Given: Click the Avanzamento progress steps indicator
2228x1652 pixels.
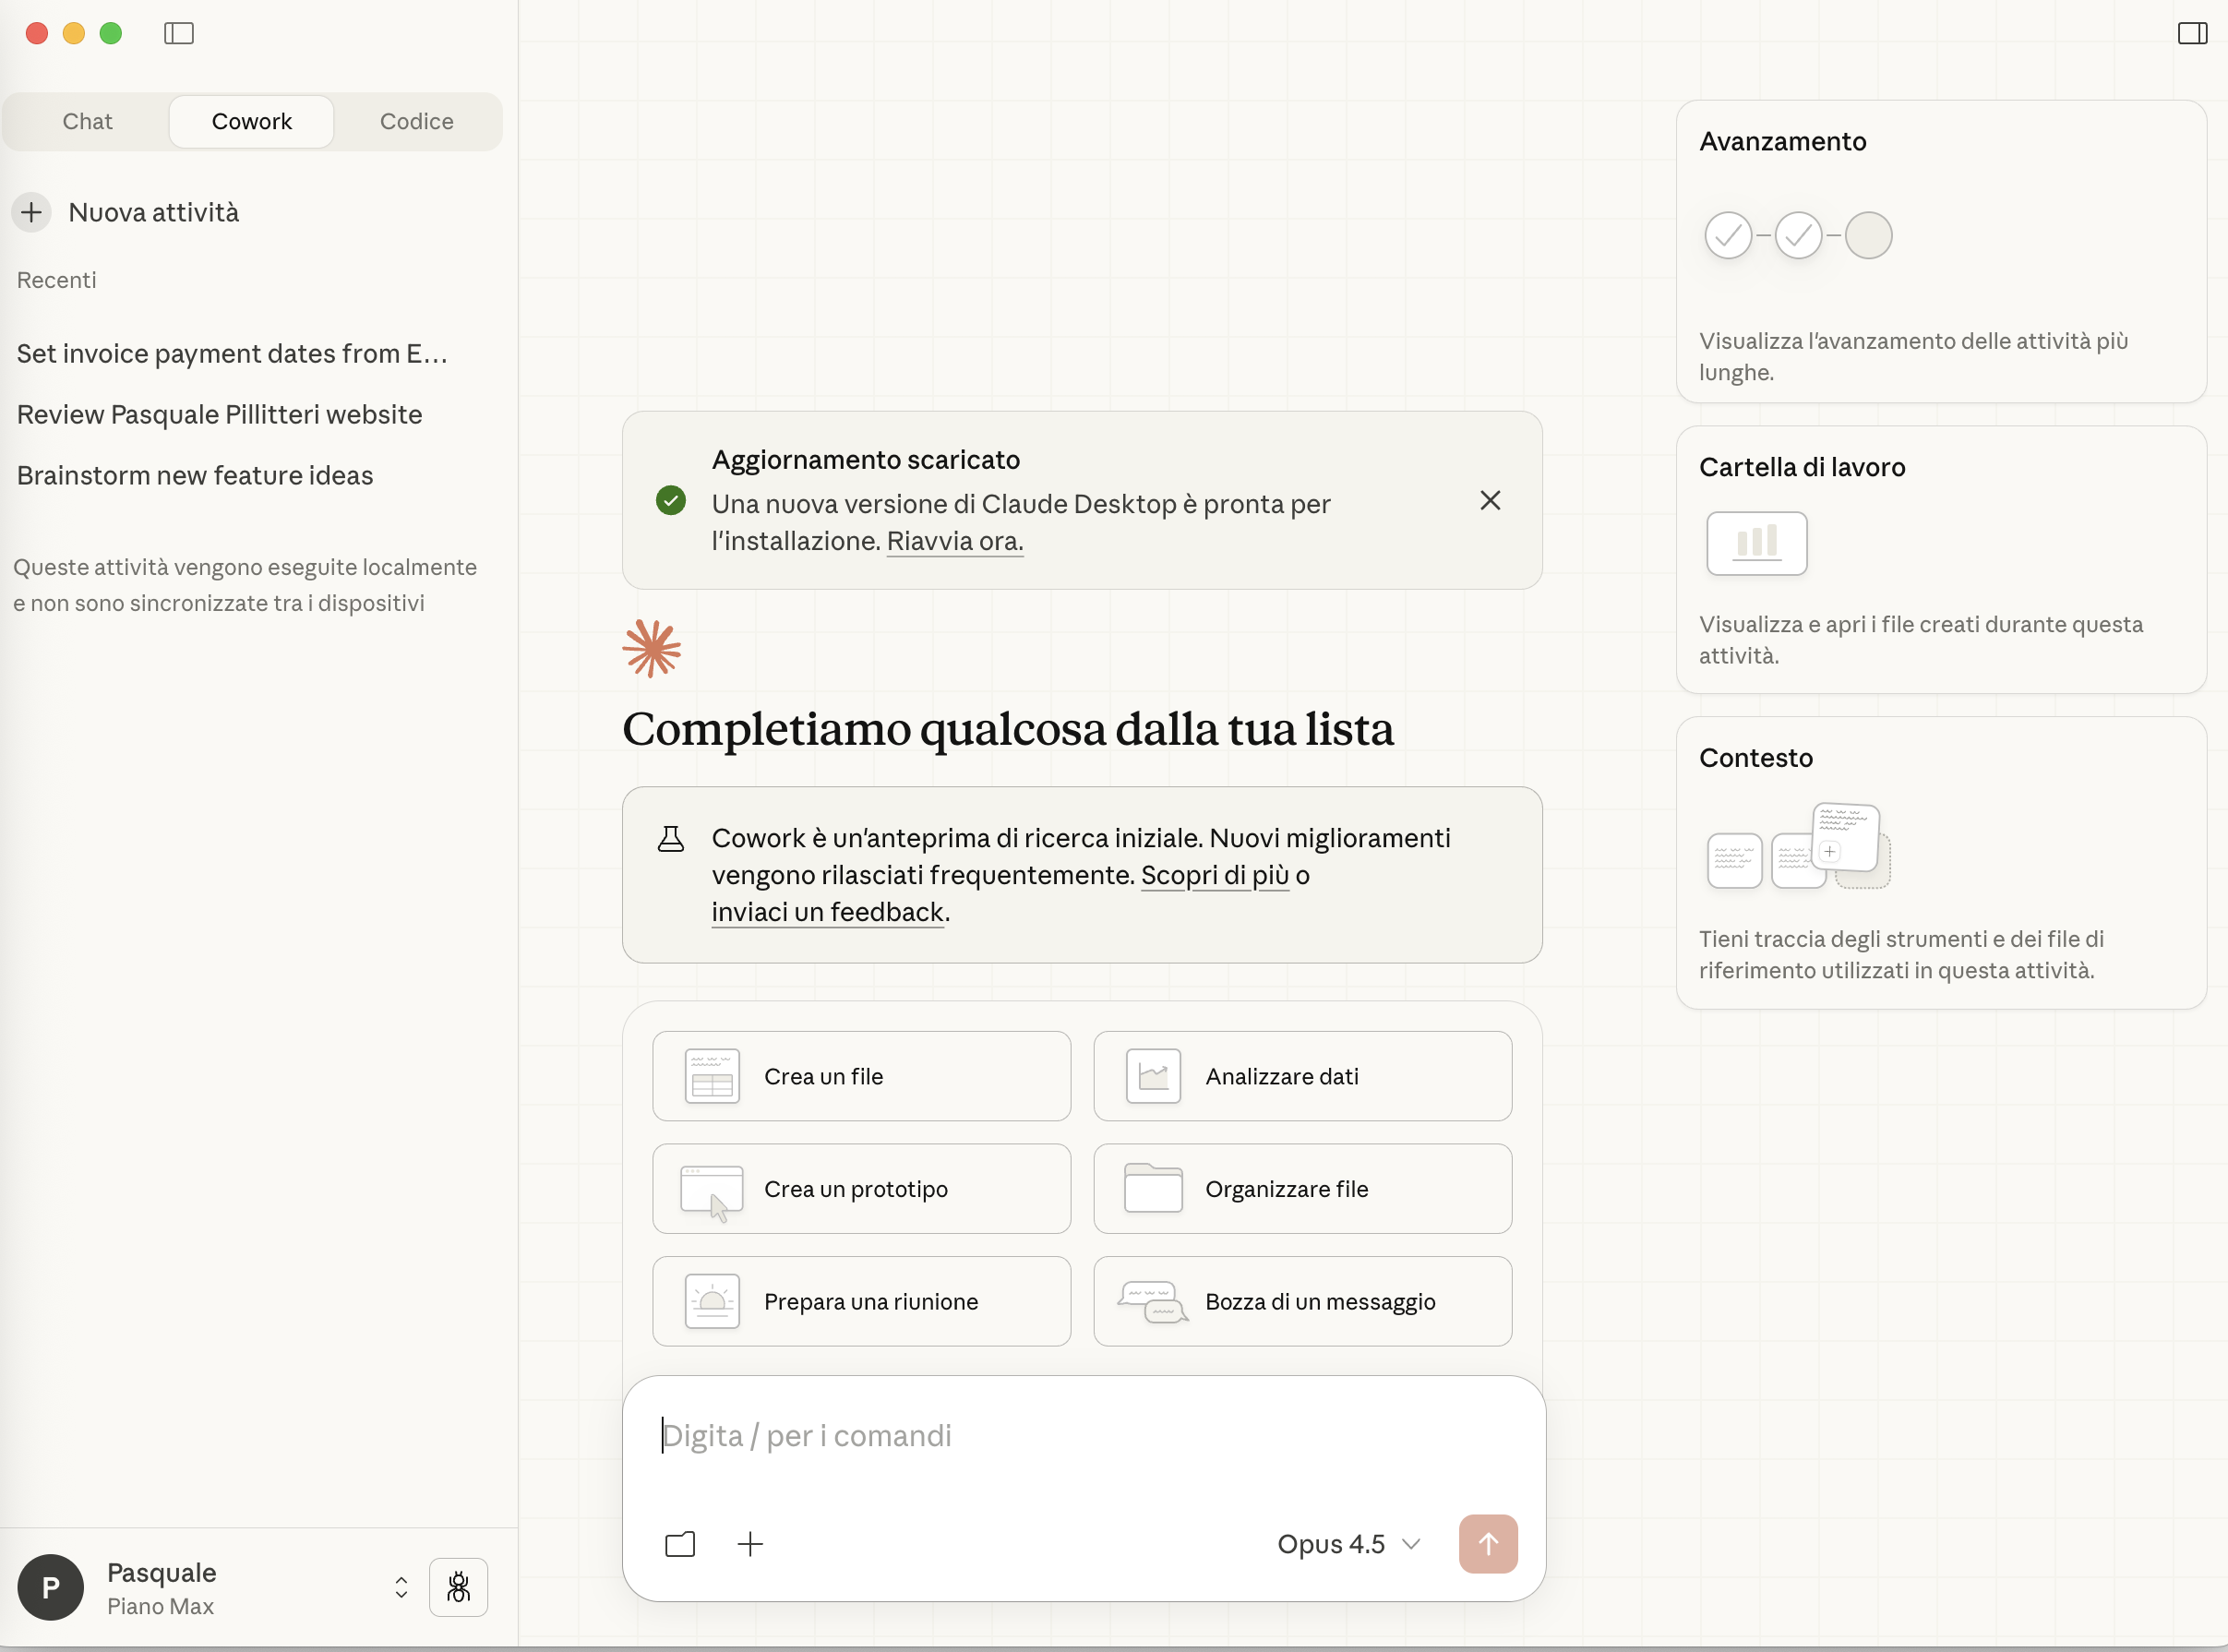Looking at the screenshot, I should tap(1798, 236).
